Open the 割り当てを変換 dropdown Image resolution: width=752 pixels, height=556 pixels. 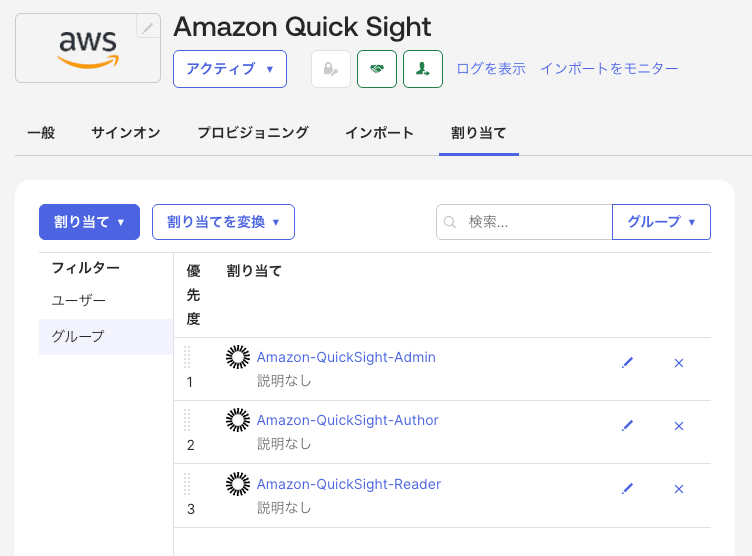coord(223,222)
